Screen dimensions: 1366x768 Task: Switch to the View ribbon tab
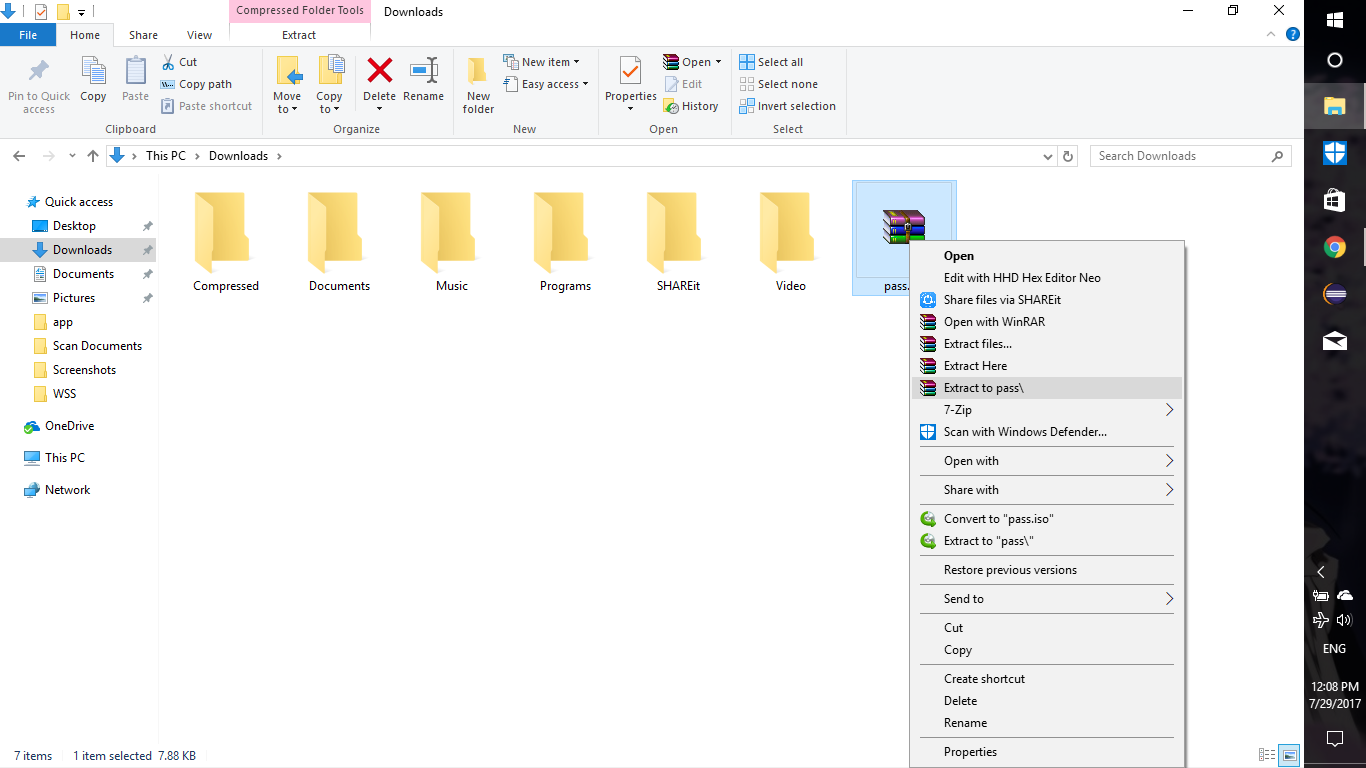click(x=199, y=35)
